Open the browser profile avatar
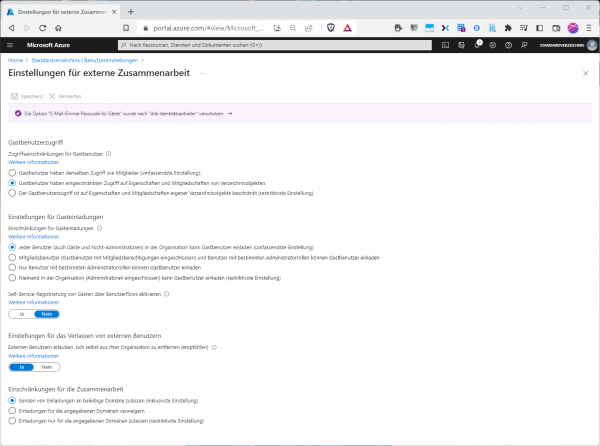The height and width of the screenshot is (446, 600). [573, 28]
